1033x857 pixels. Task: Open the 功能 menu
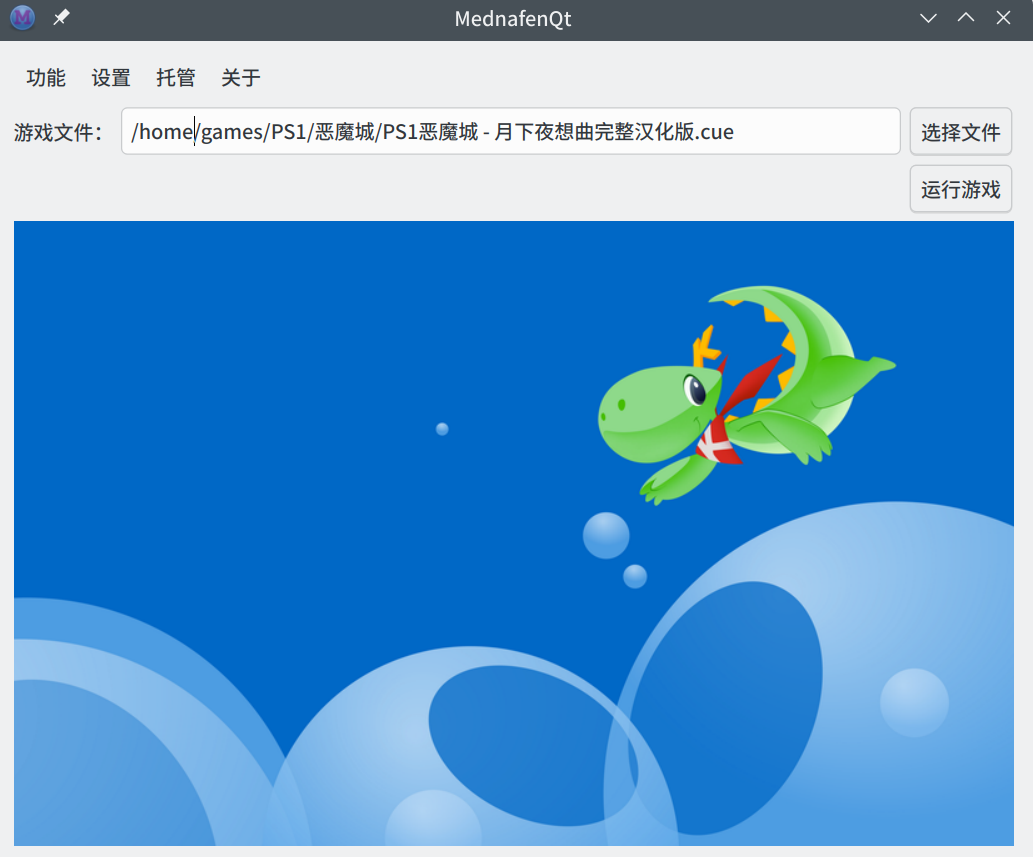point(45,78)
